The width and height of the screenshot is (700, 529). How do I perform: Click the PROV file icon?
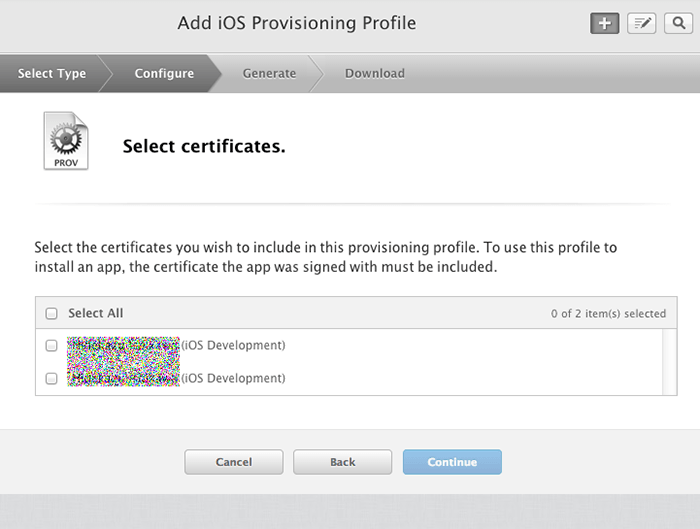(x=66, y=142)
